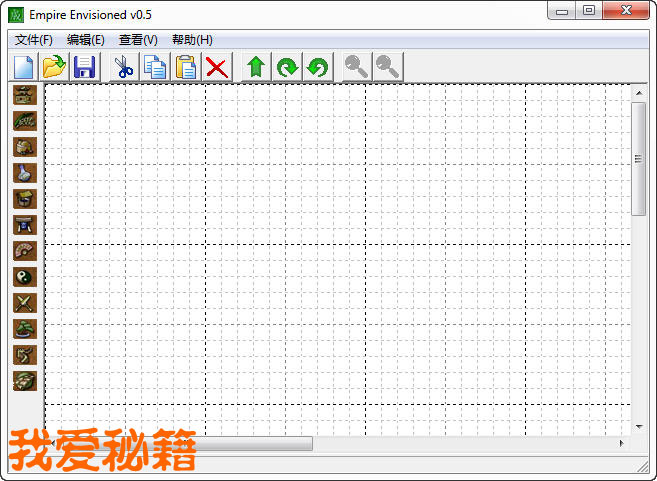657x481 pixels.
Task: Select the crossed swords military icon
Action: tap(25, 303)
